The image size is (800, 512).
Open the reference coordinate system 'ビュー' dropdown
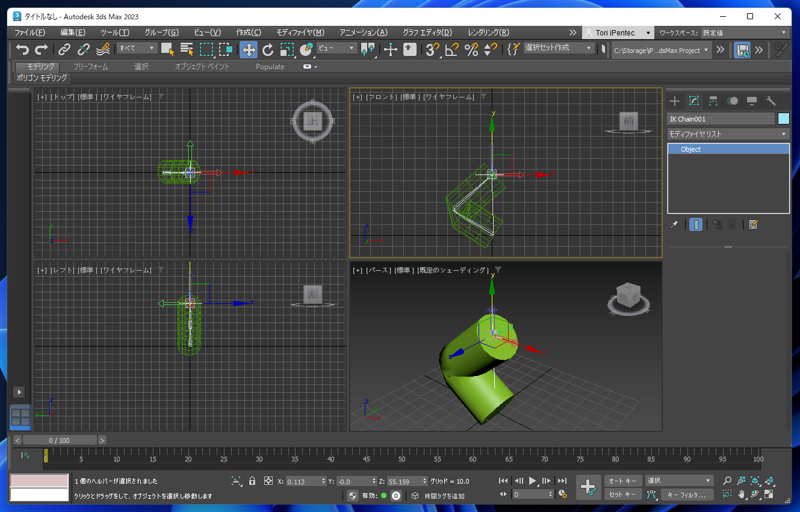click(x=336, y=48)
